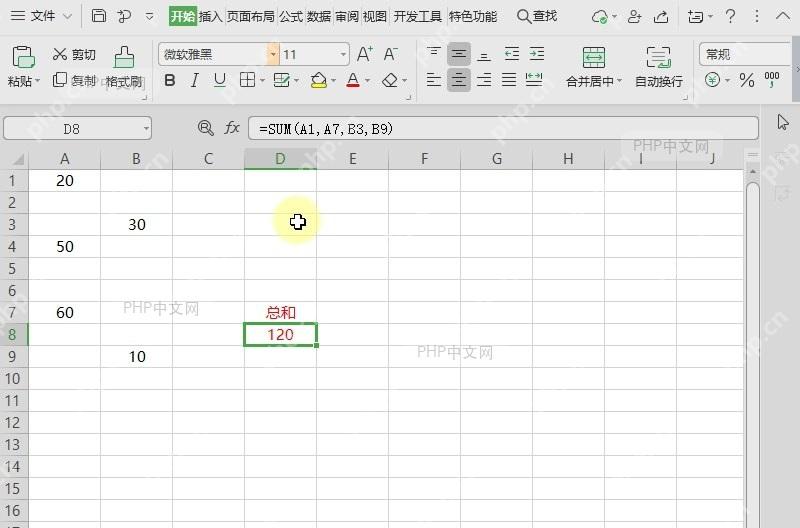The height and width of the screenshot is (528, 800).
Task: Click the top vertical align icon
Action: point(434,53)
